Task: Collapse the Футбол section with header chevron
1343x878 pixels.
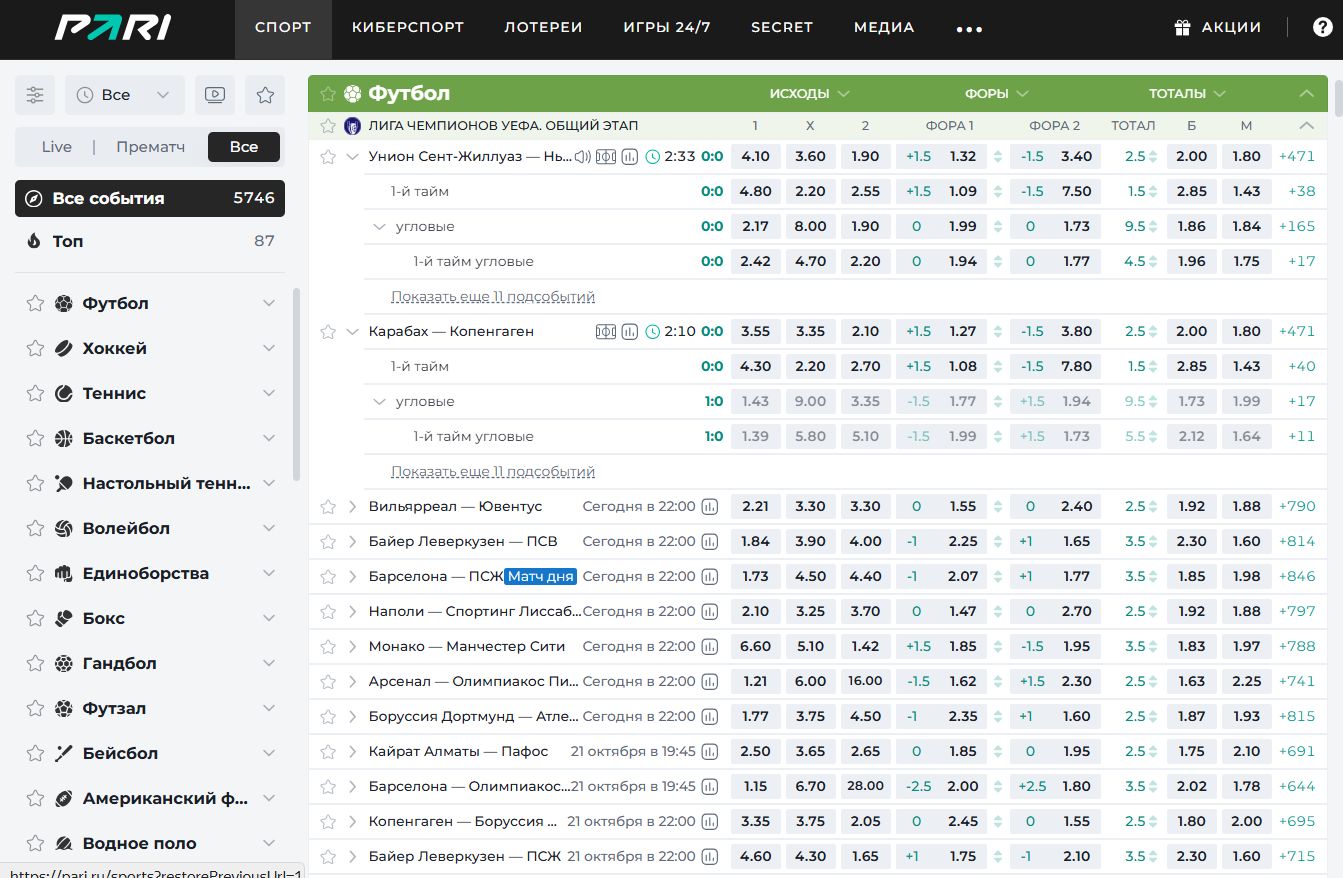Action: coord(1306,94)
